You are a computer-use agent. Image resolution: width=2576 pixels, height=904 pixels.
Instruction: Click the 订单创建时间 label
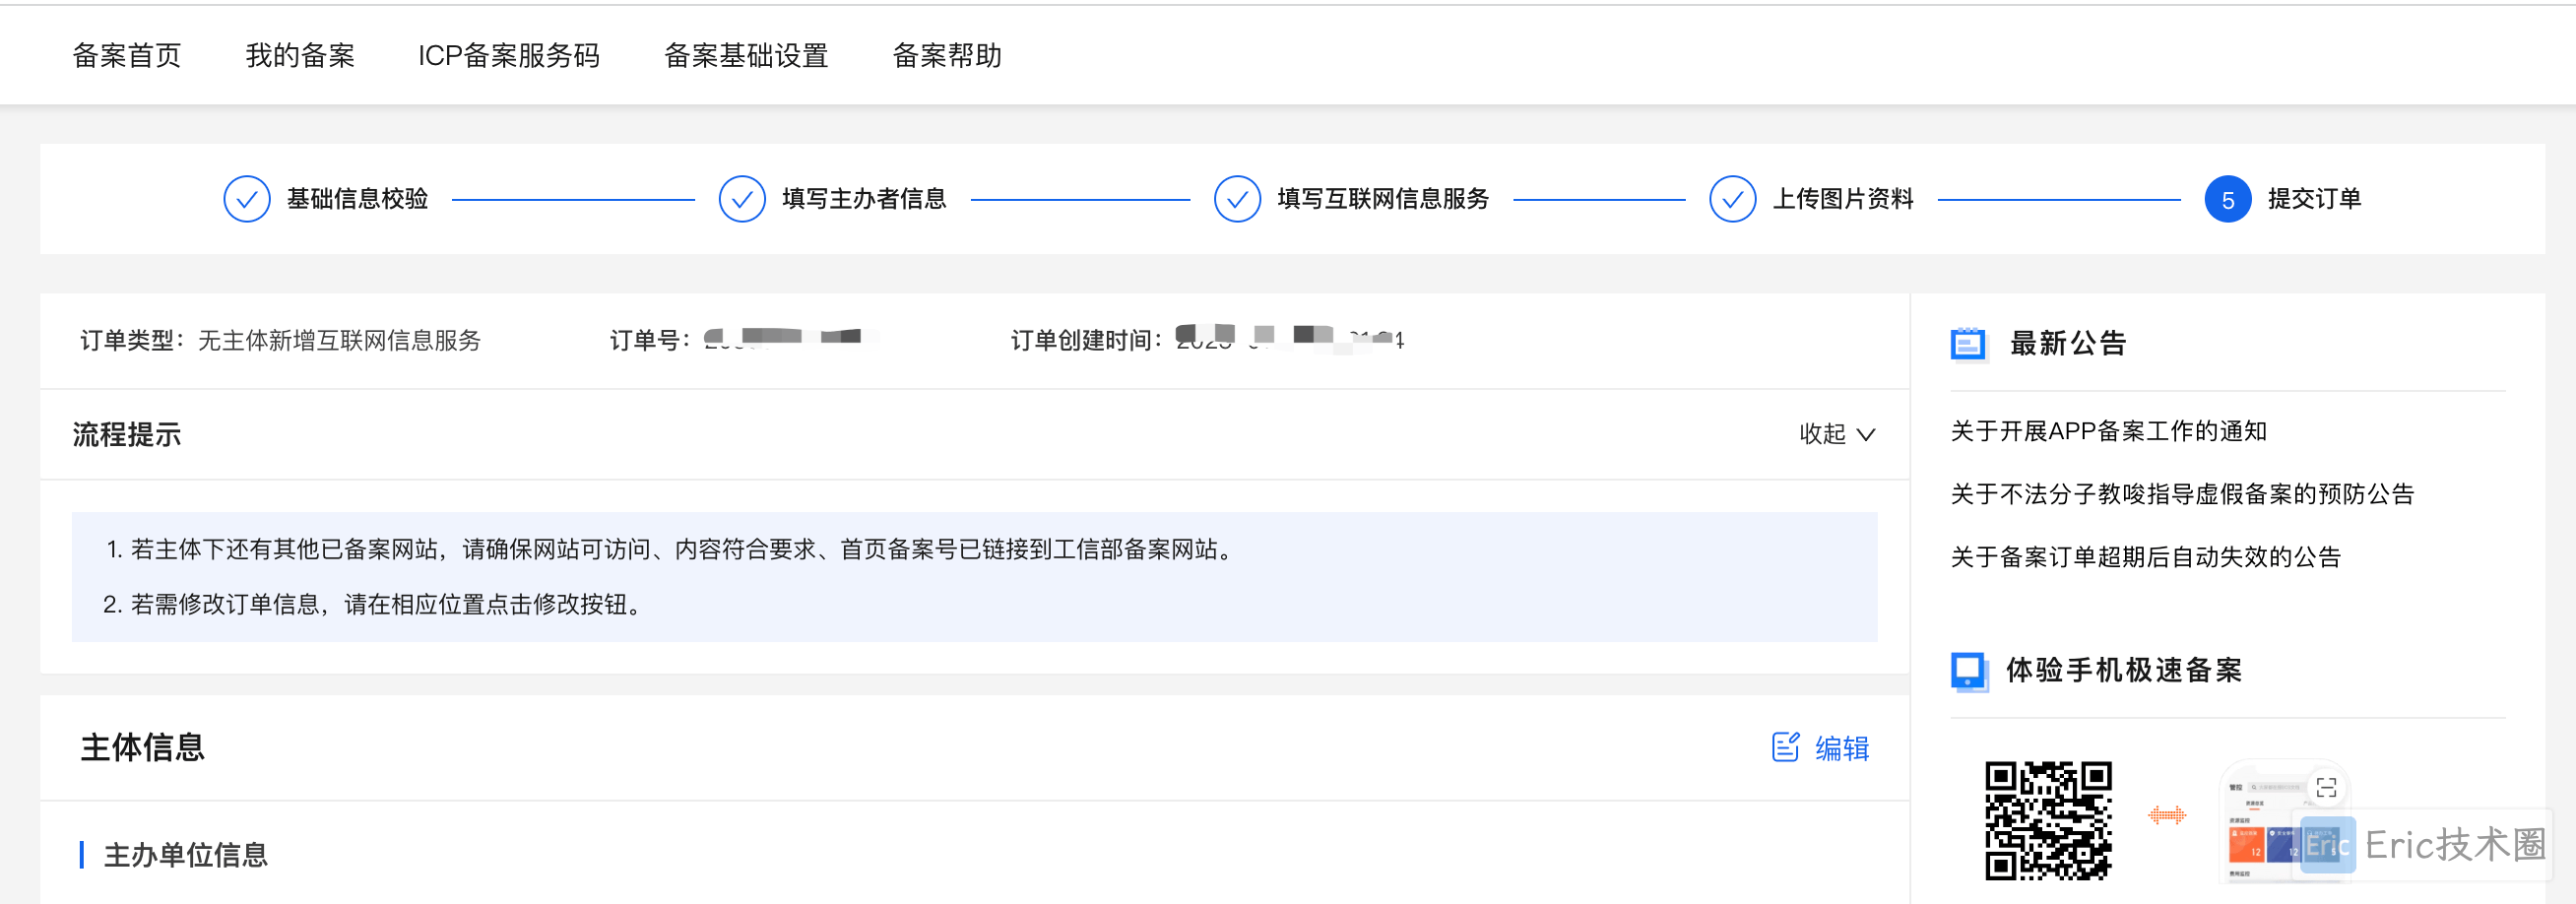point(1086,341)
